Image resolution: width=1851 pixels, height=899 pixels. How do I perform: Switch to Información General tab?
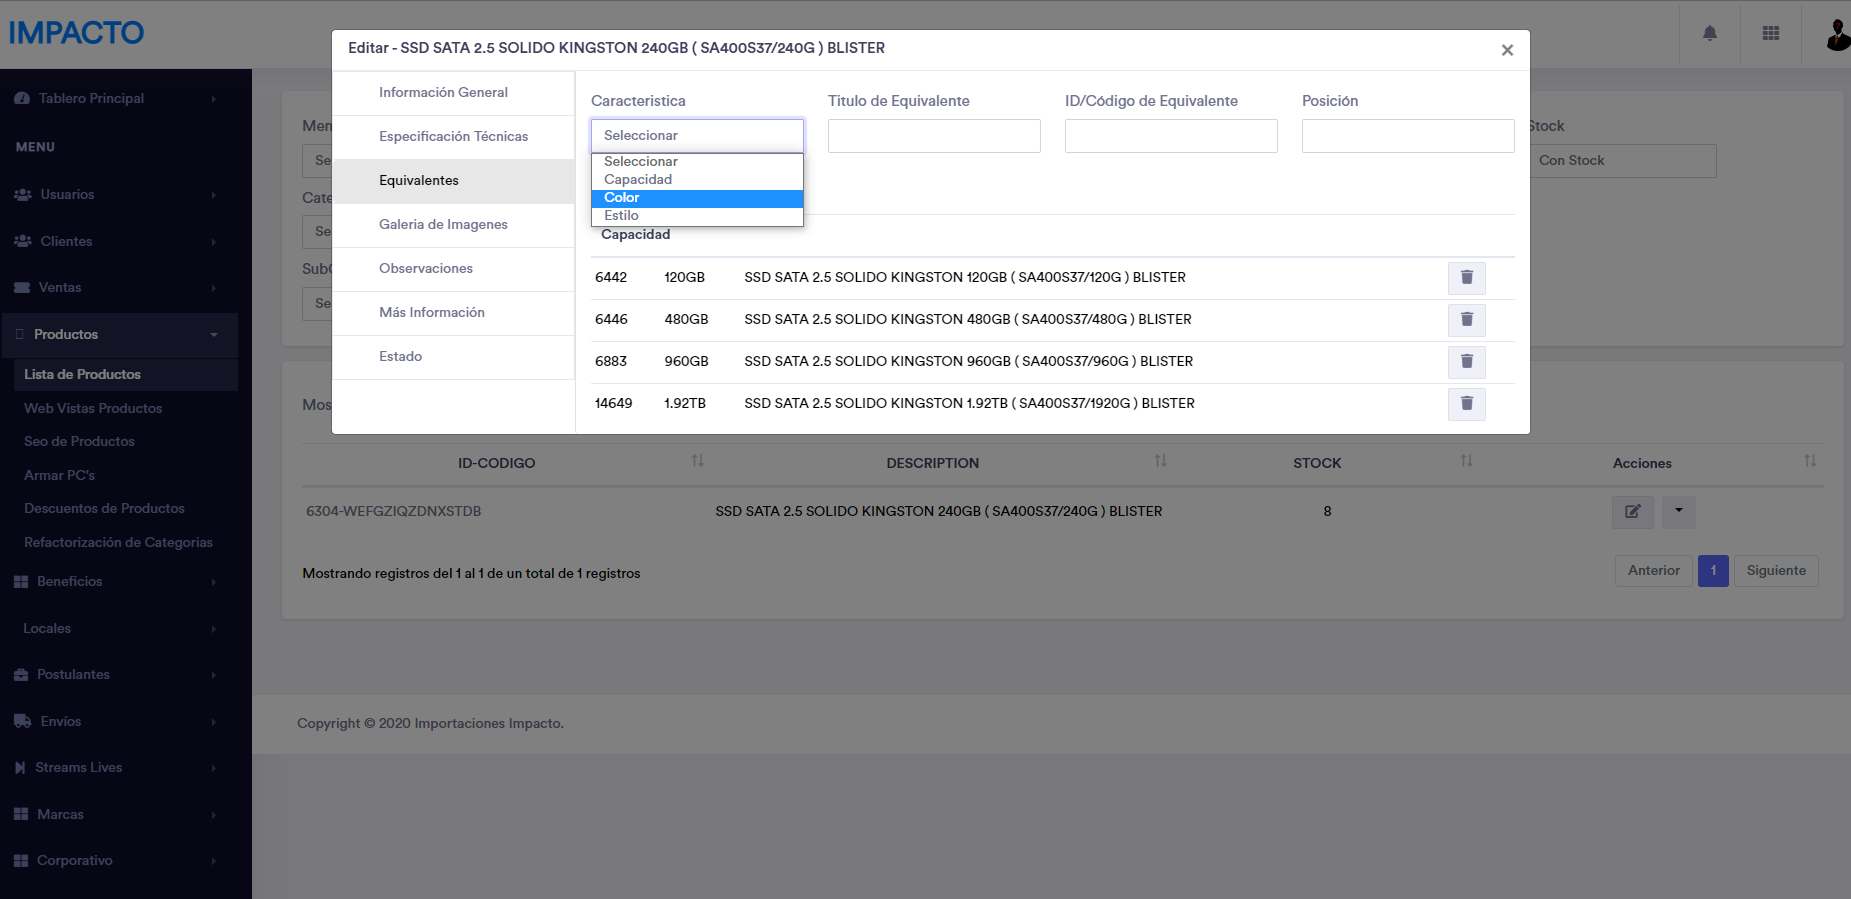pos(453,93)
